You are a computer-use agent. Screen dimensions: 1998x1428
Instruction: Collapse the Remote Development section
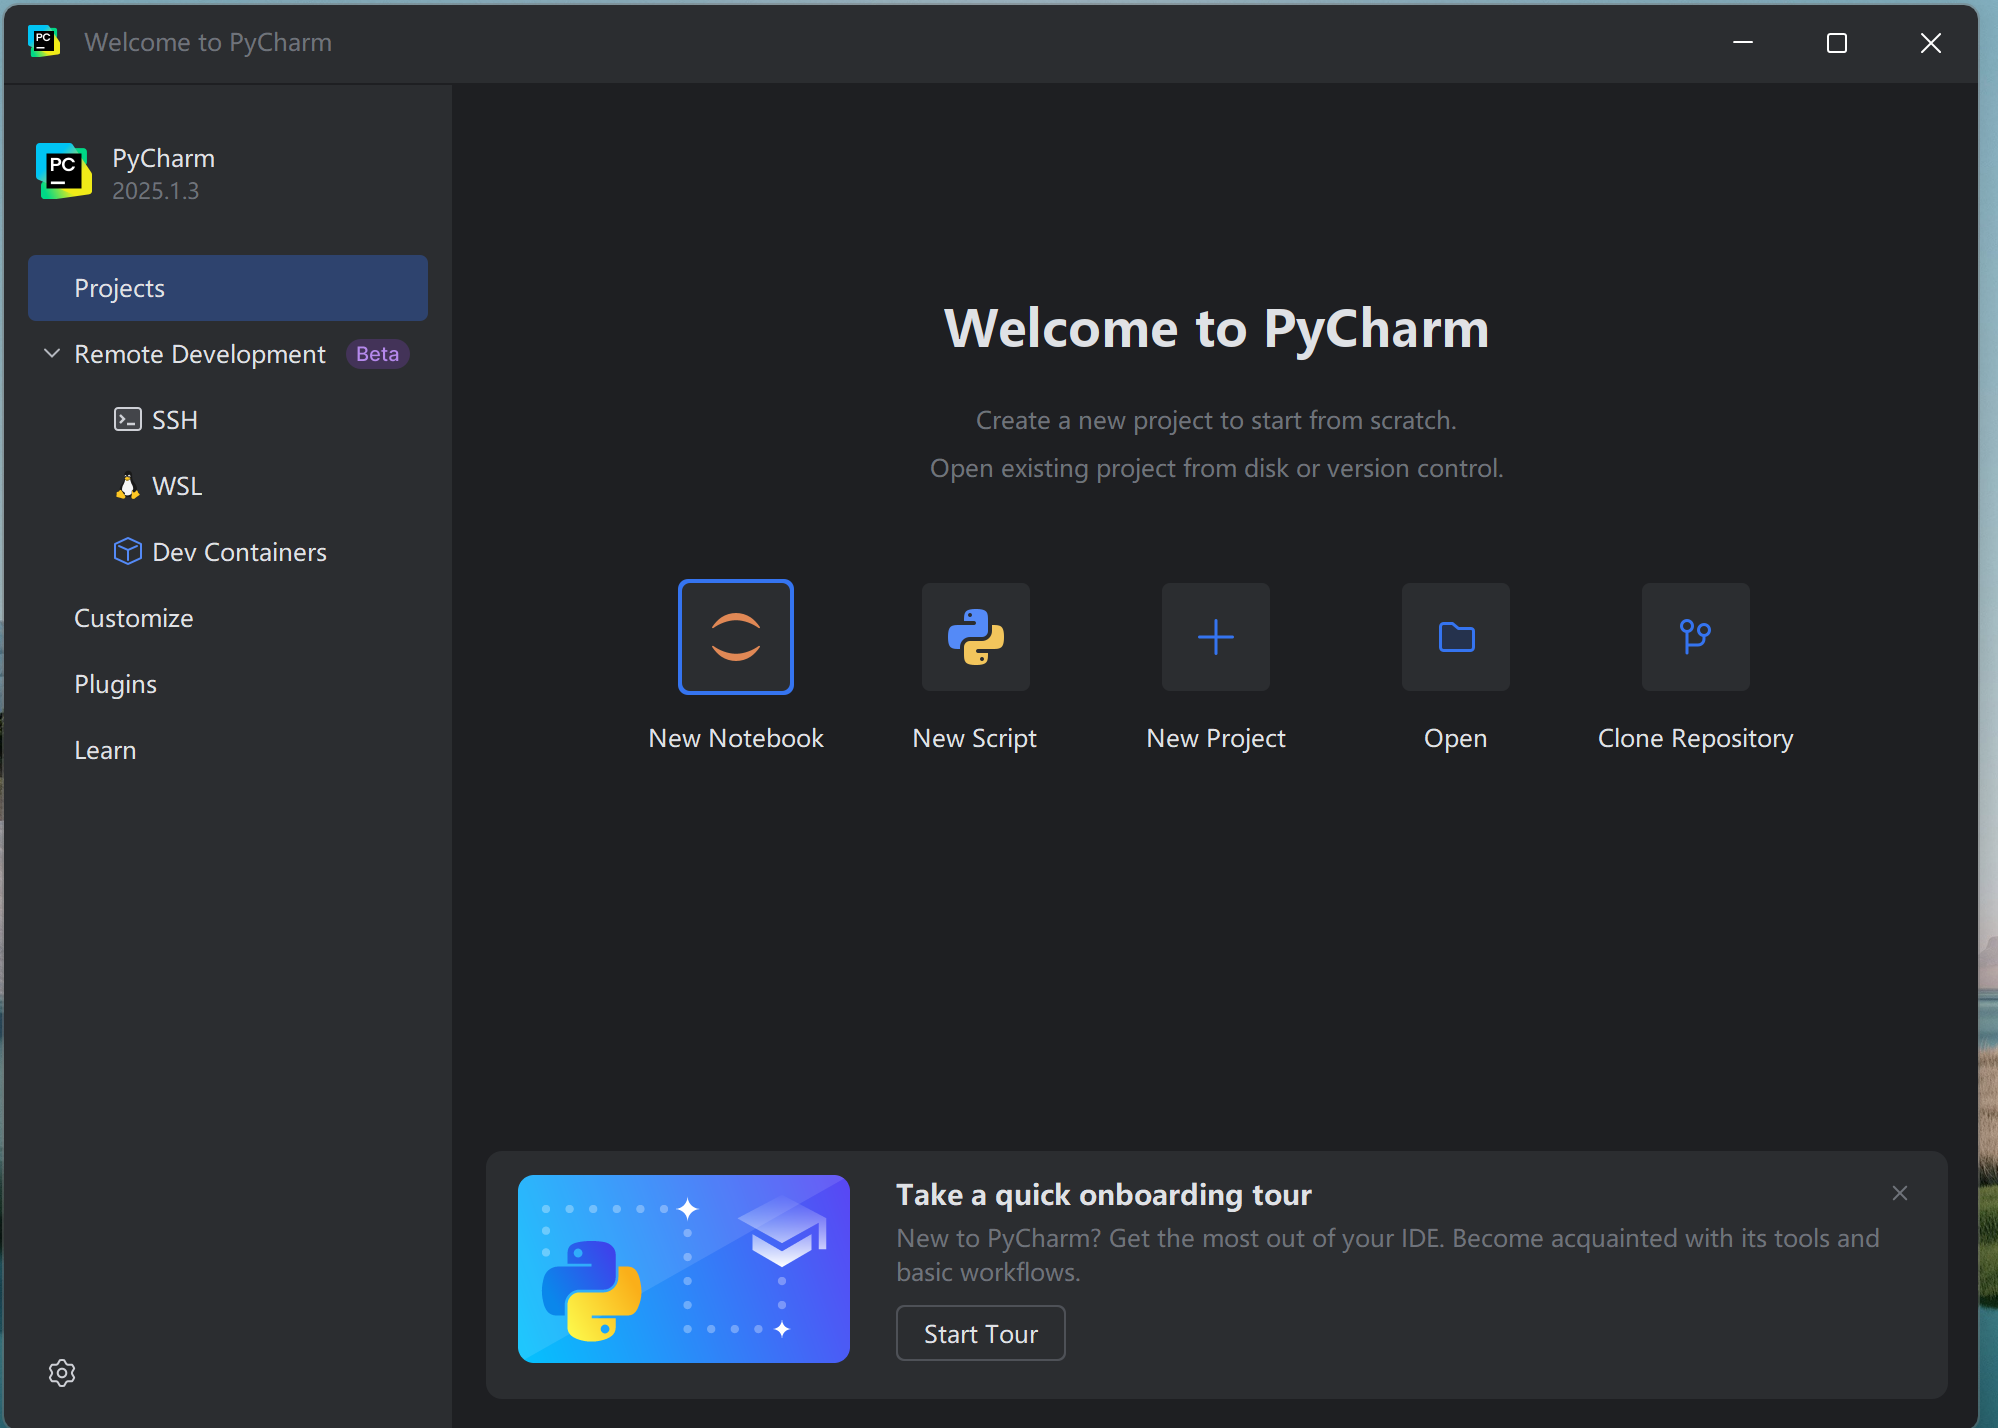click(50, 353)
